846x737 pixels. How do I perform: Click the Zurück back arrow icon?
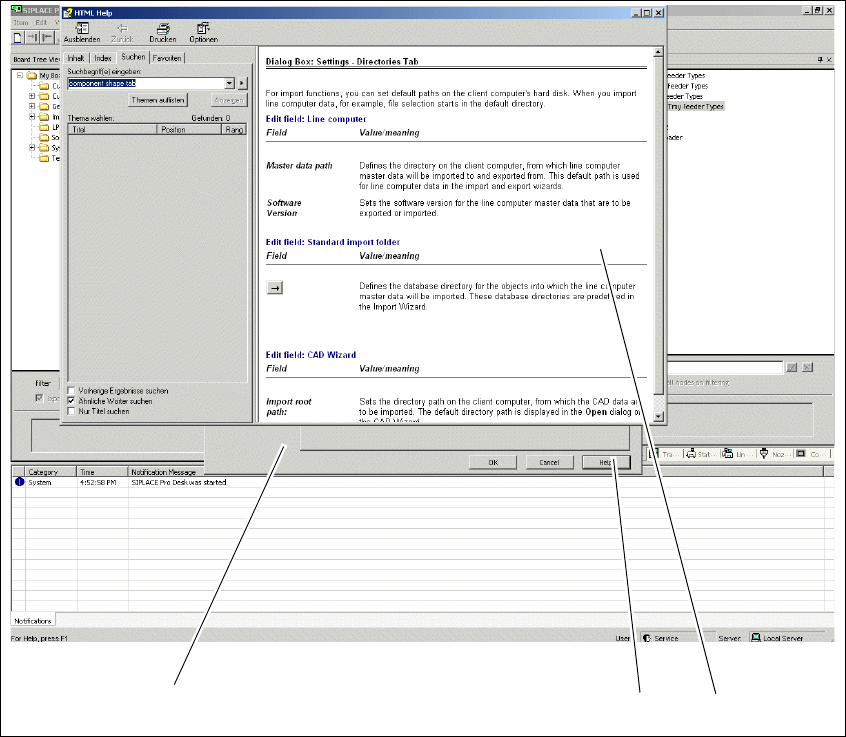122,29
